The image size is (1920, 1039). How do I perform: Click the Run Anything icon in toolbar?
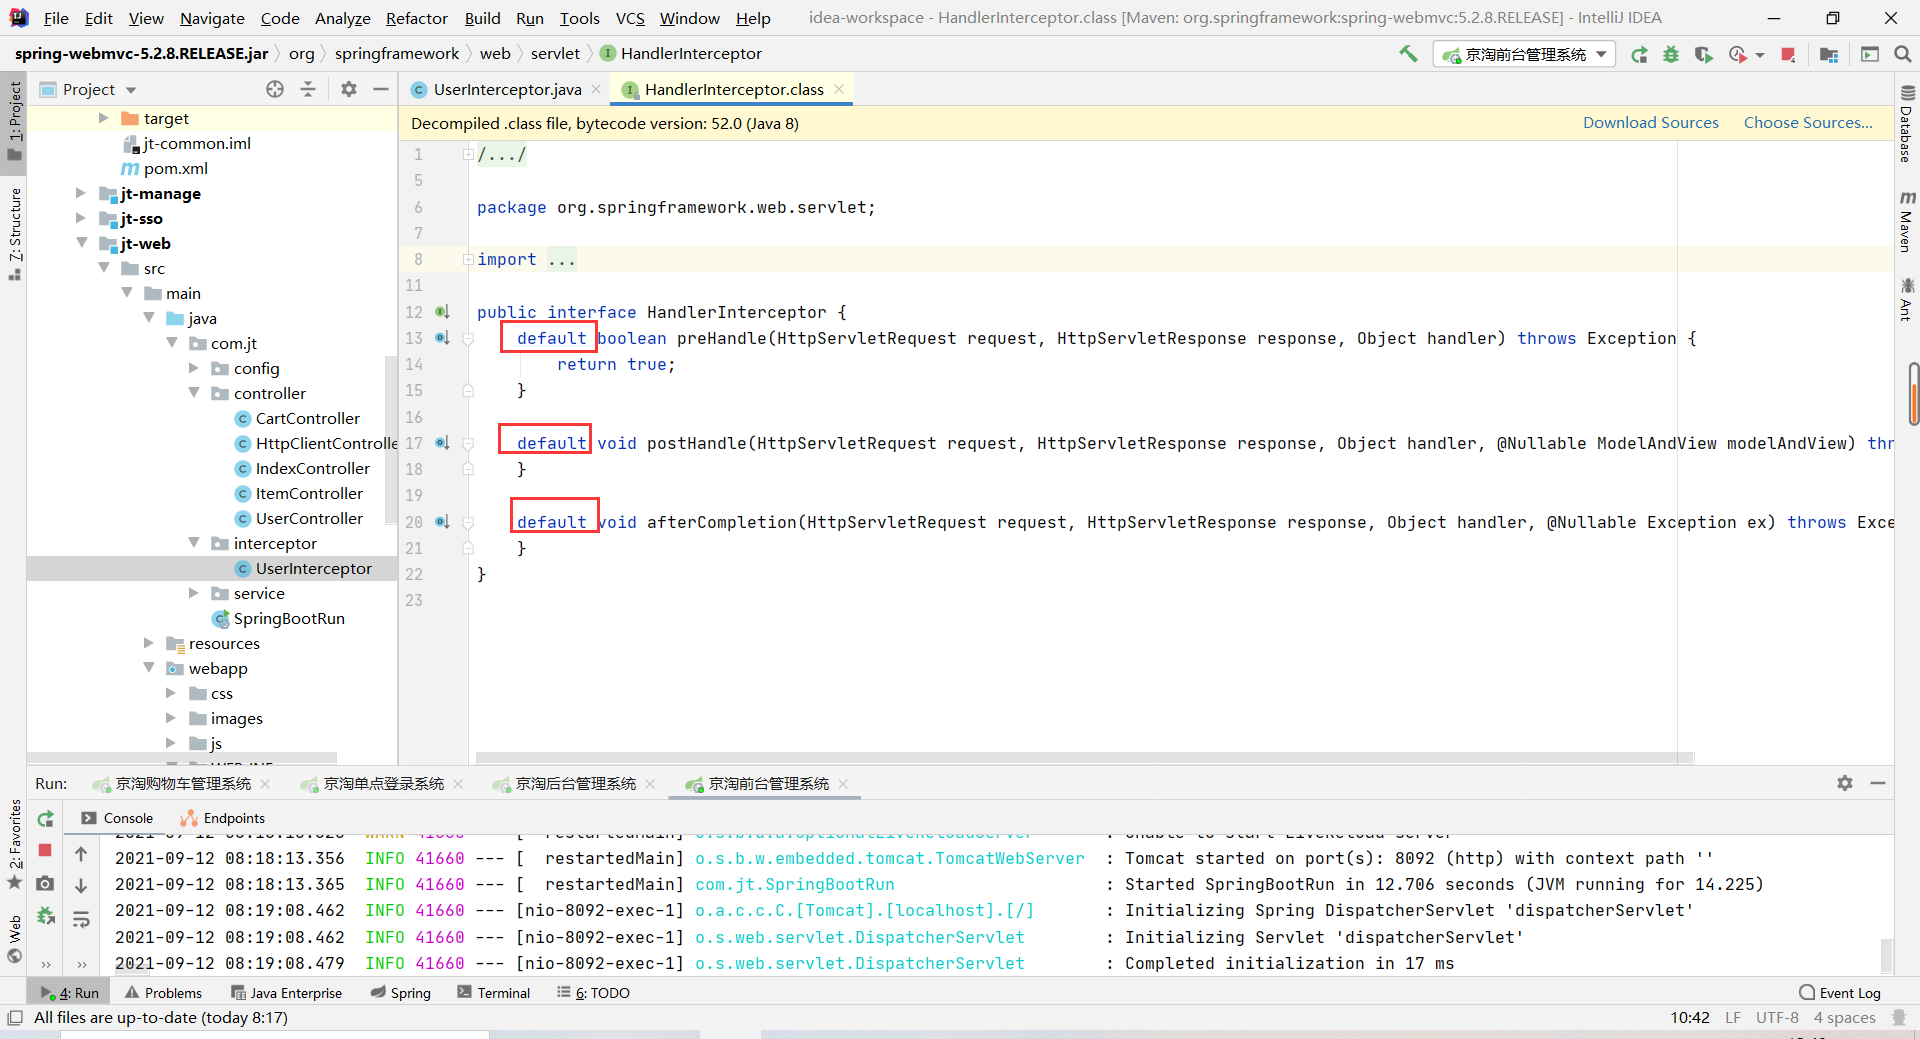[x=1870, y=54]
